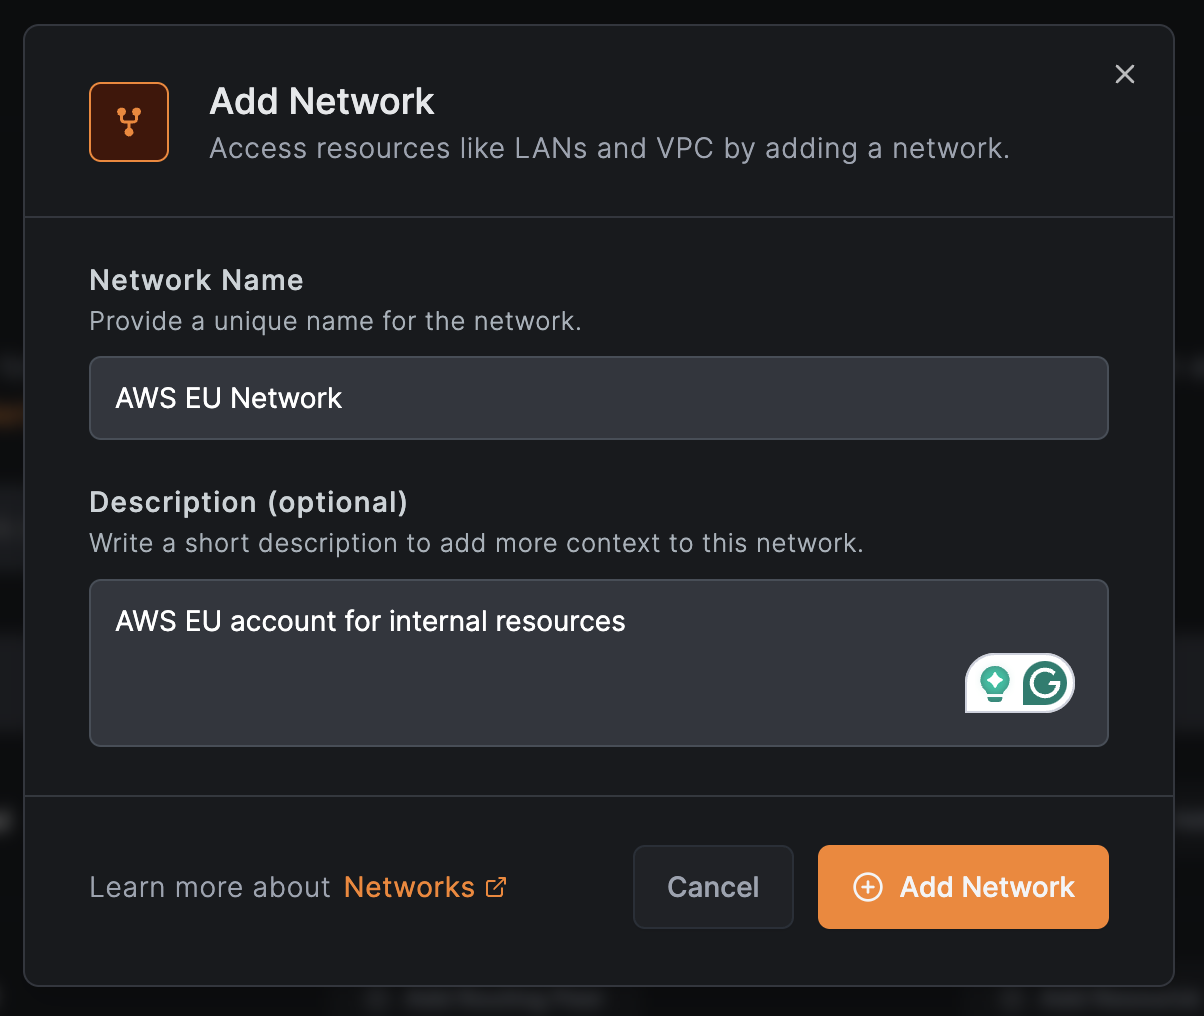Click the green G badge in description box
The width and height of the screenshot is (1204, 1016).
(1046, 683)
